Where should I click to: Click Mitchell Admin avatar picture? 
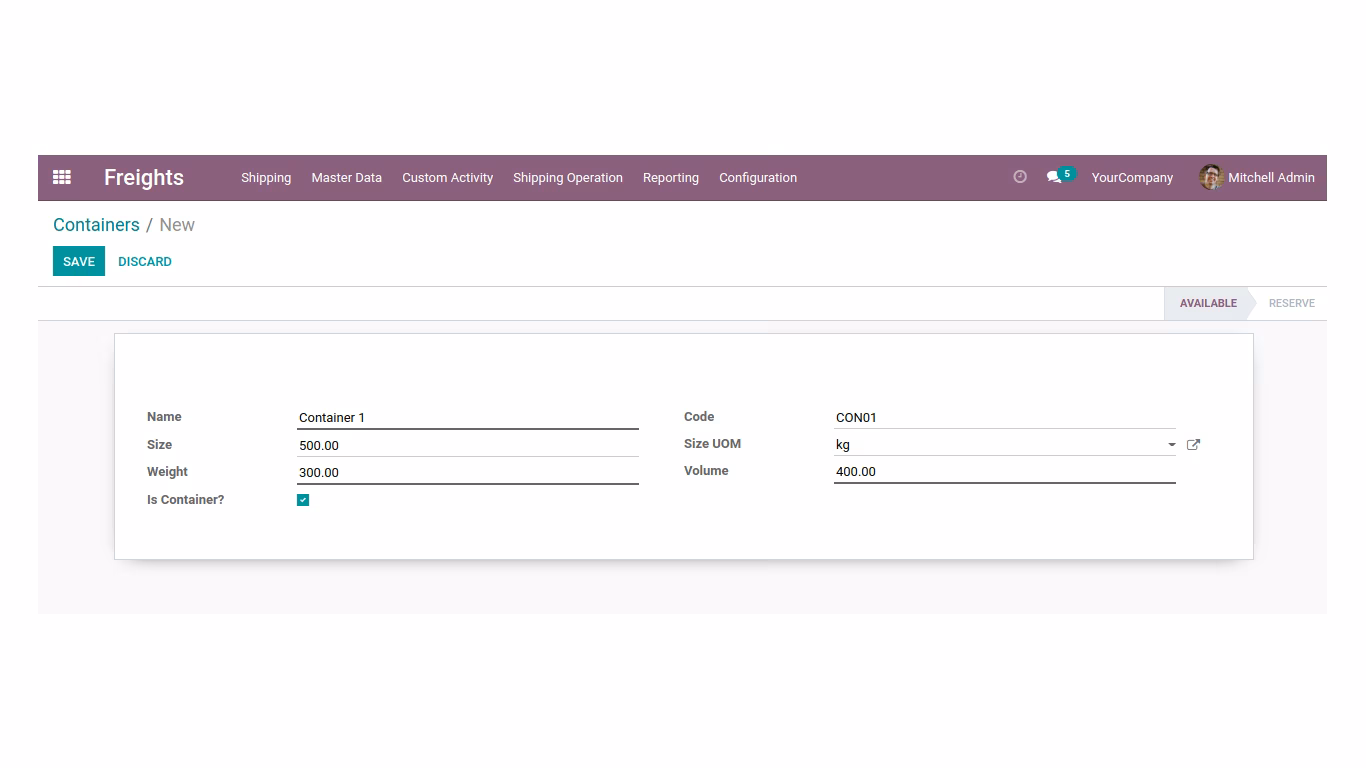[x=1211, y=177]
